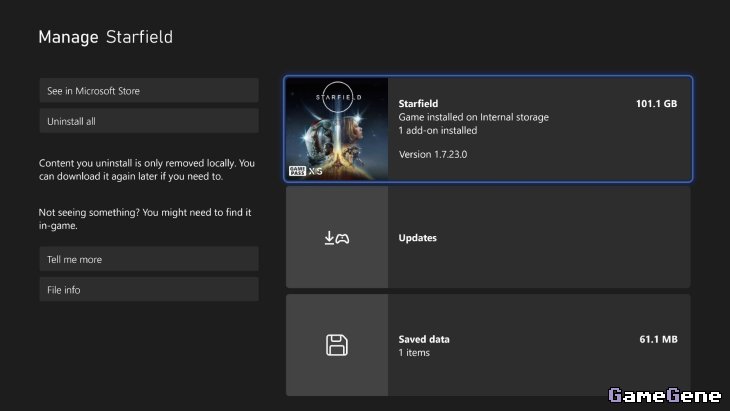Open See in Microsoft Store
The height and width of the screenshot is (411, 730).
point(149,90)
